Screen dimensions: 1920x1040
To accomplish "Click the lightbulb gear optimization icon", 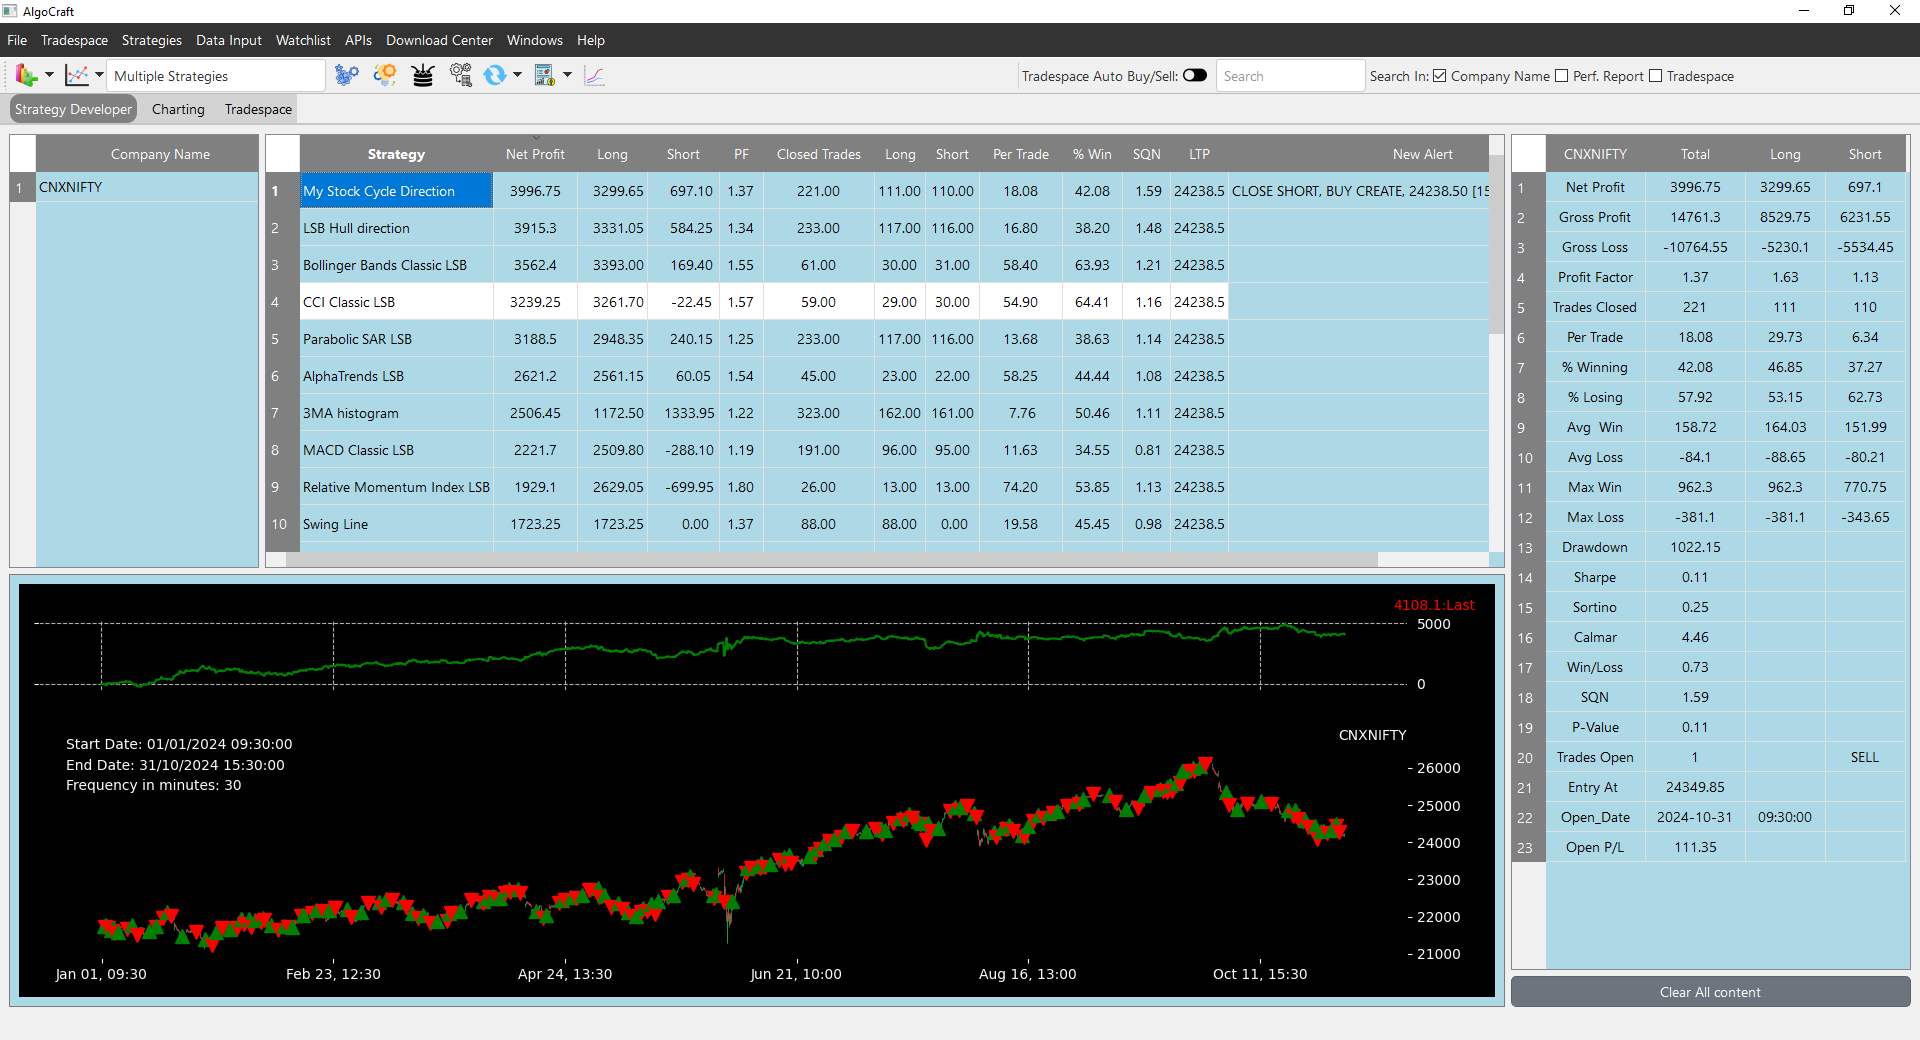I will click(x=385, y=75).
